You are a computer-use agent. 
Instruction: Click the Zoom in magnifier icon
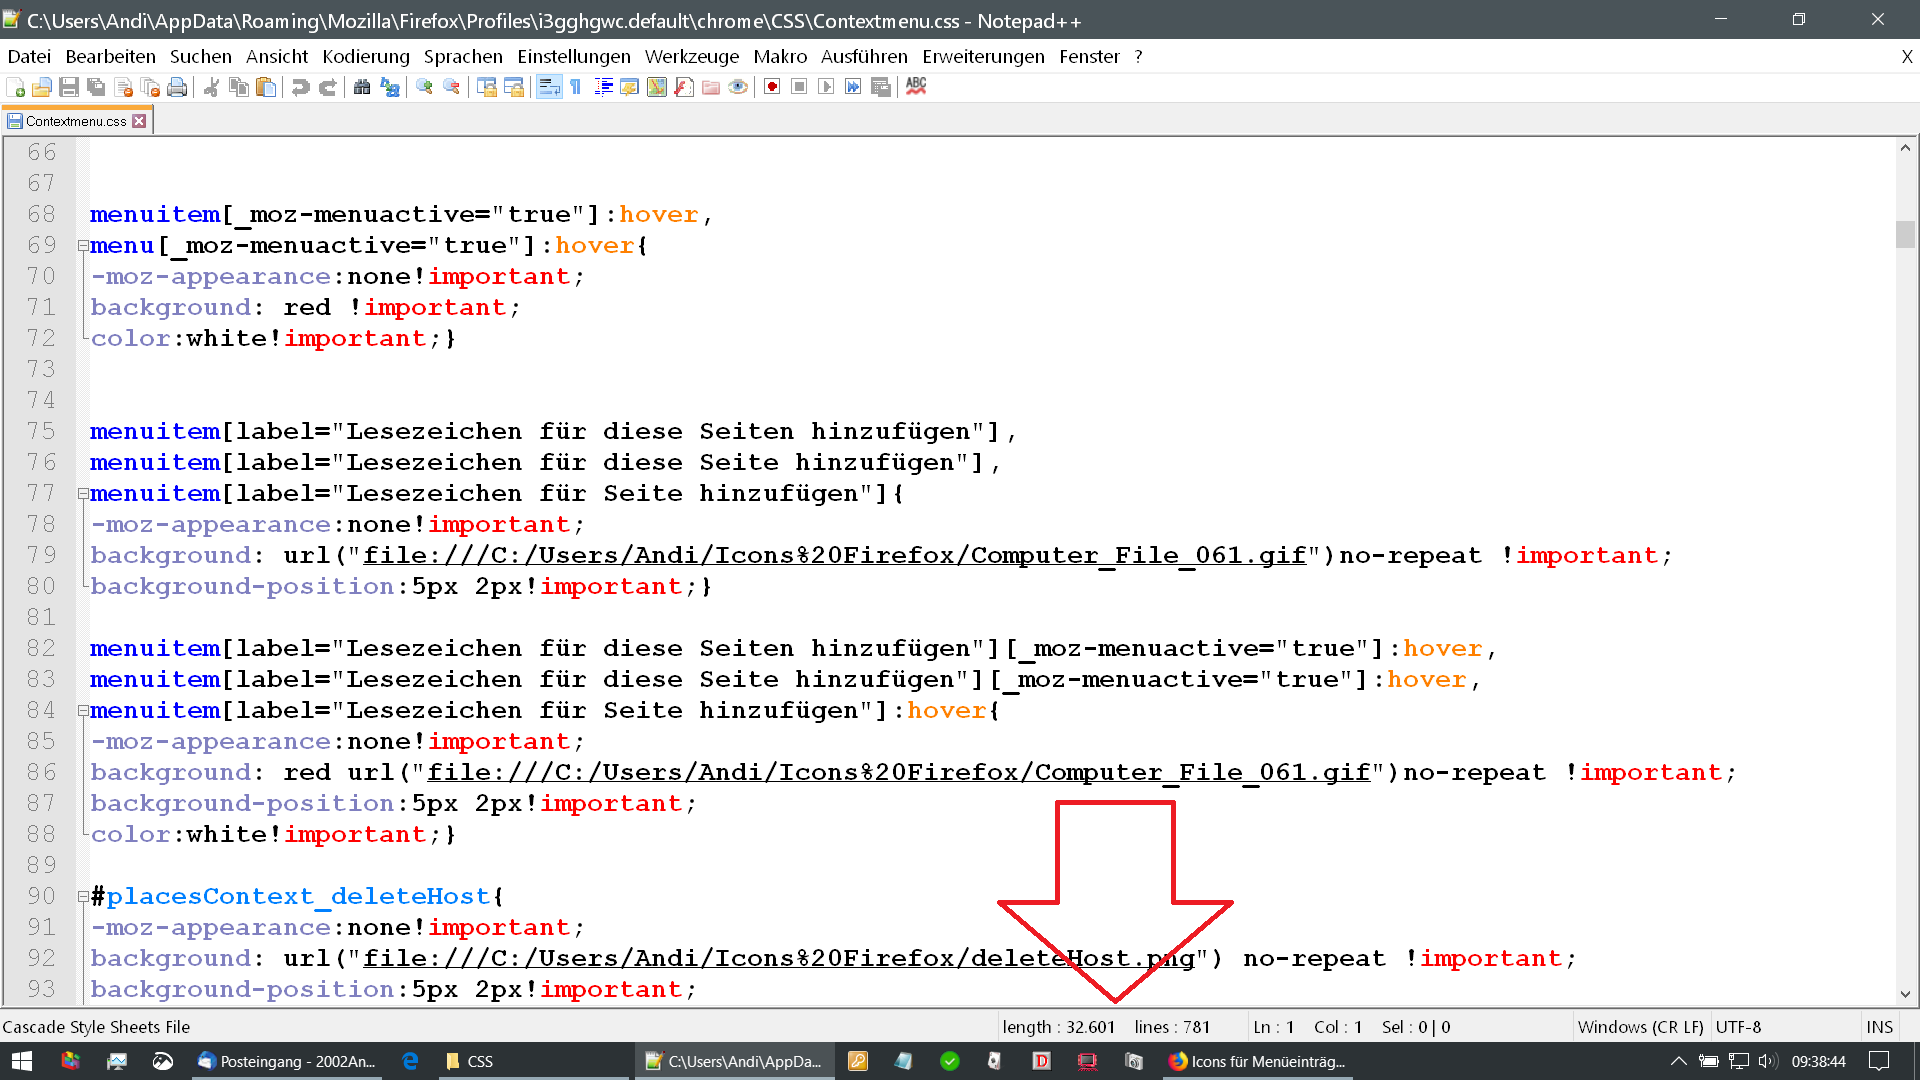(x=424, y=87)
